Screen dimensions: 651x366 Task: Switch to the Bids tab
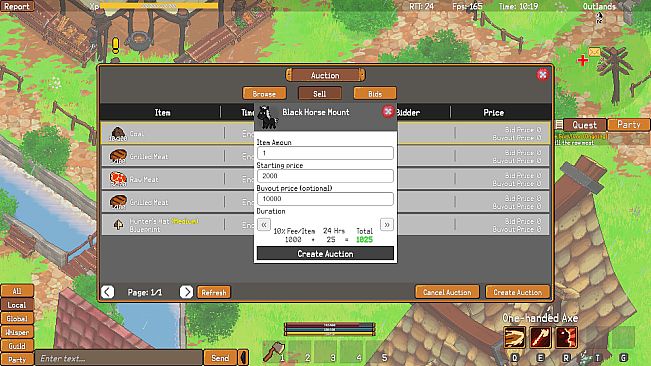click(375, 93)
